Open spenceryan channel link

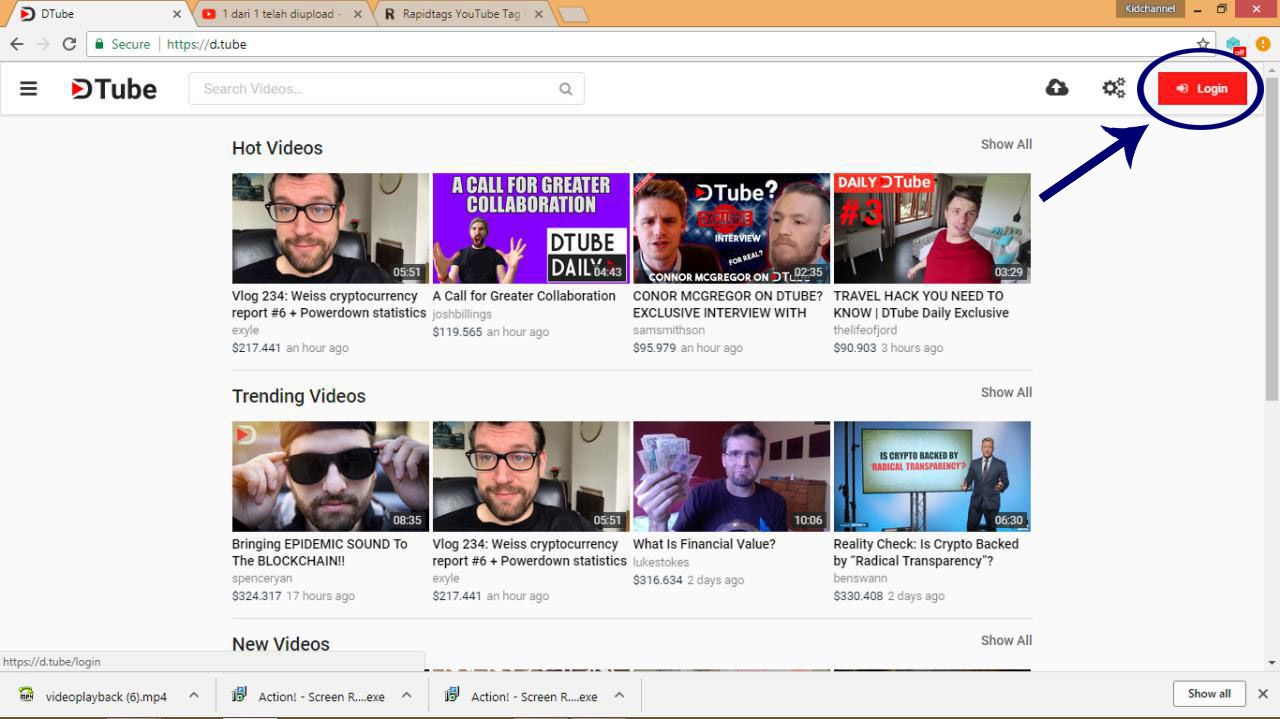(x=260, y=578)
